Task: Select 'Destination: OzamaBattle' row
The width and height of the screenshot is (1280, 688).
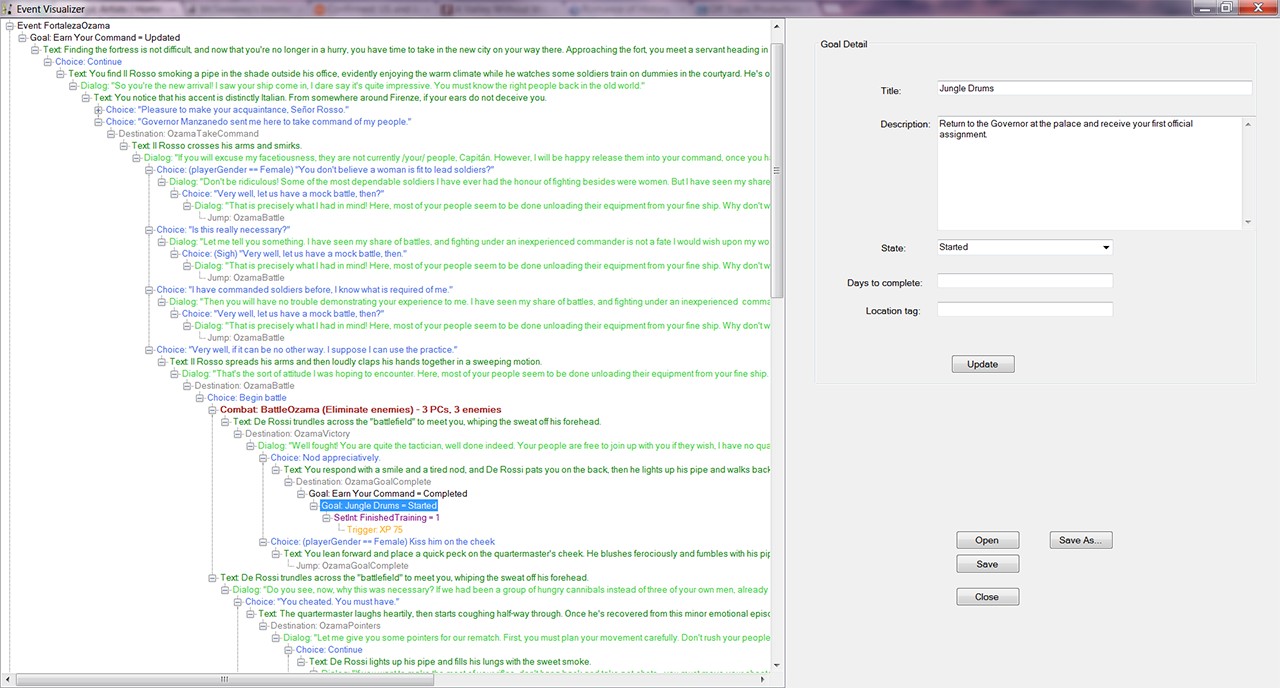Action: [x=245, y=386]
